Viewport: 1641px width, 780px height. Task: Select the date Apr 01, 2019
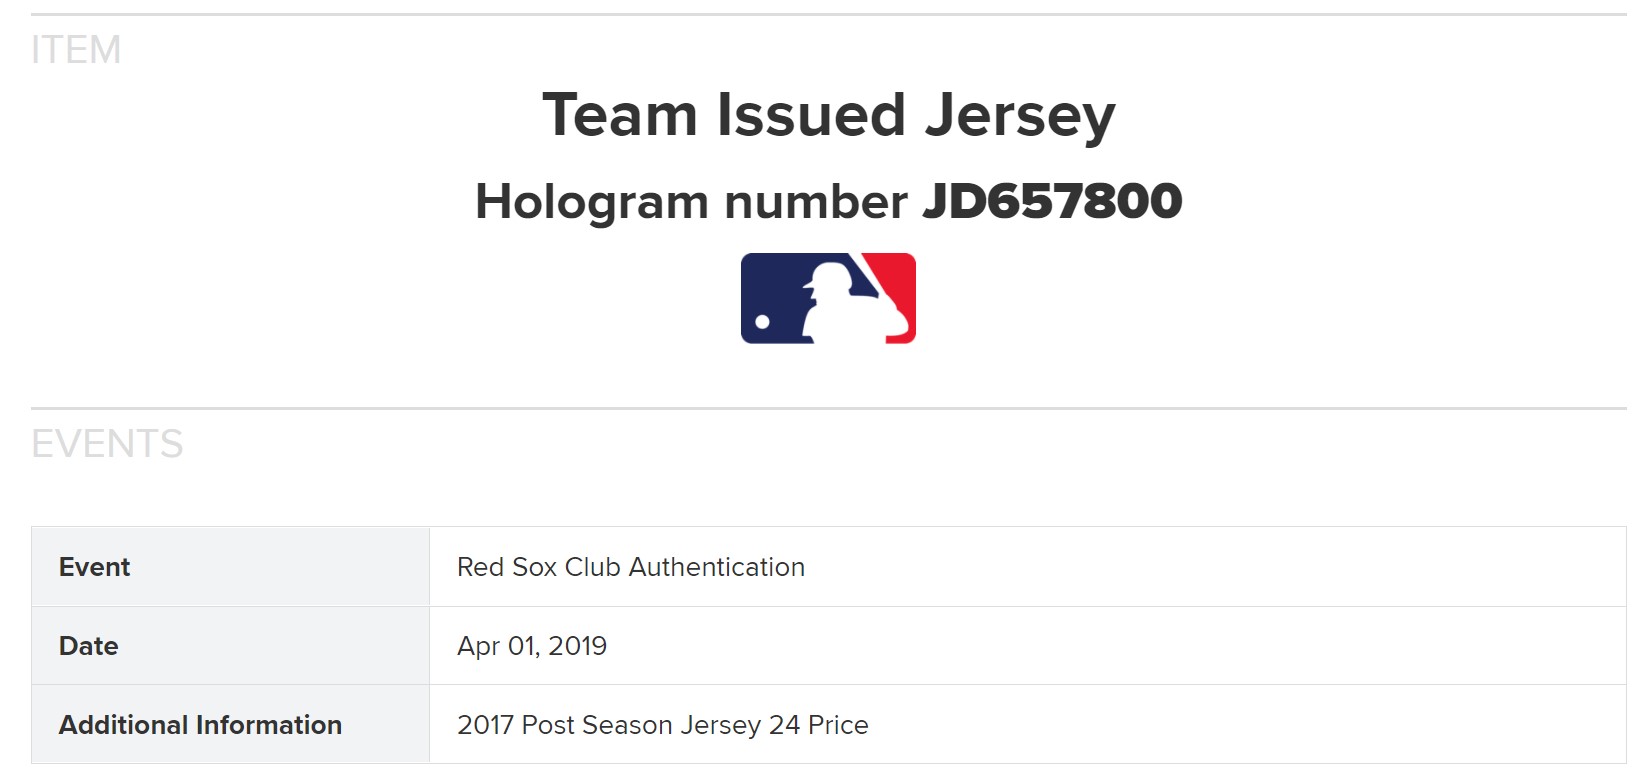[532, 646]
